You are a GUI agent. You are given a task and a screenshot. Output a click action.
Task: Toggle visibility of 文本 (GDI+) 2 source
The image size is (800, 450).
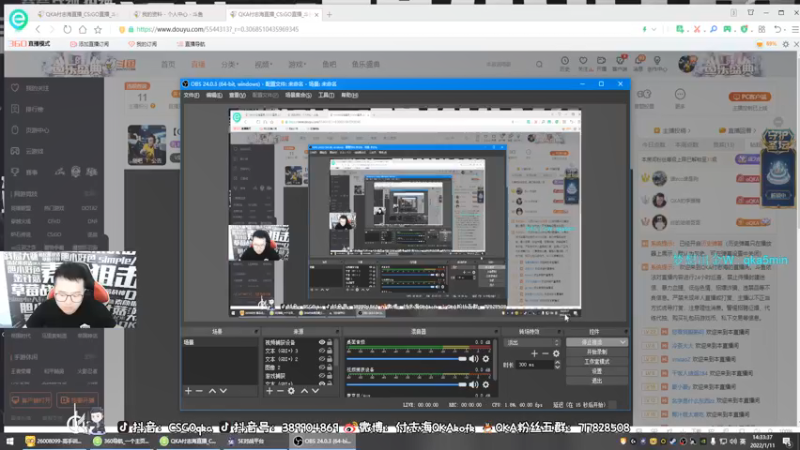[321, 359]
